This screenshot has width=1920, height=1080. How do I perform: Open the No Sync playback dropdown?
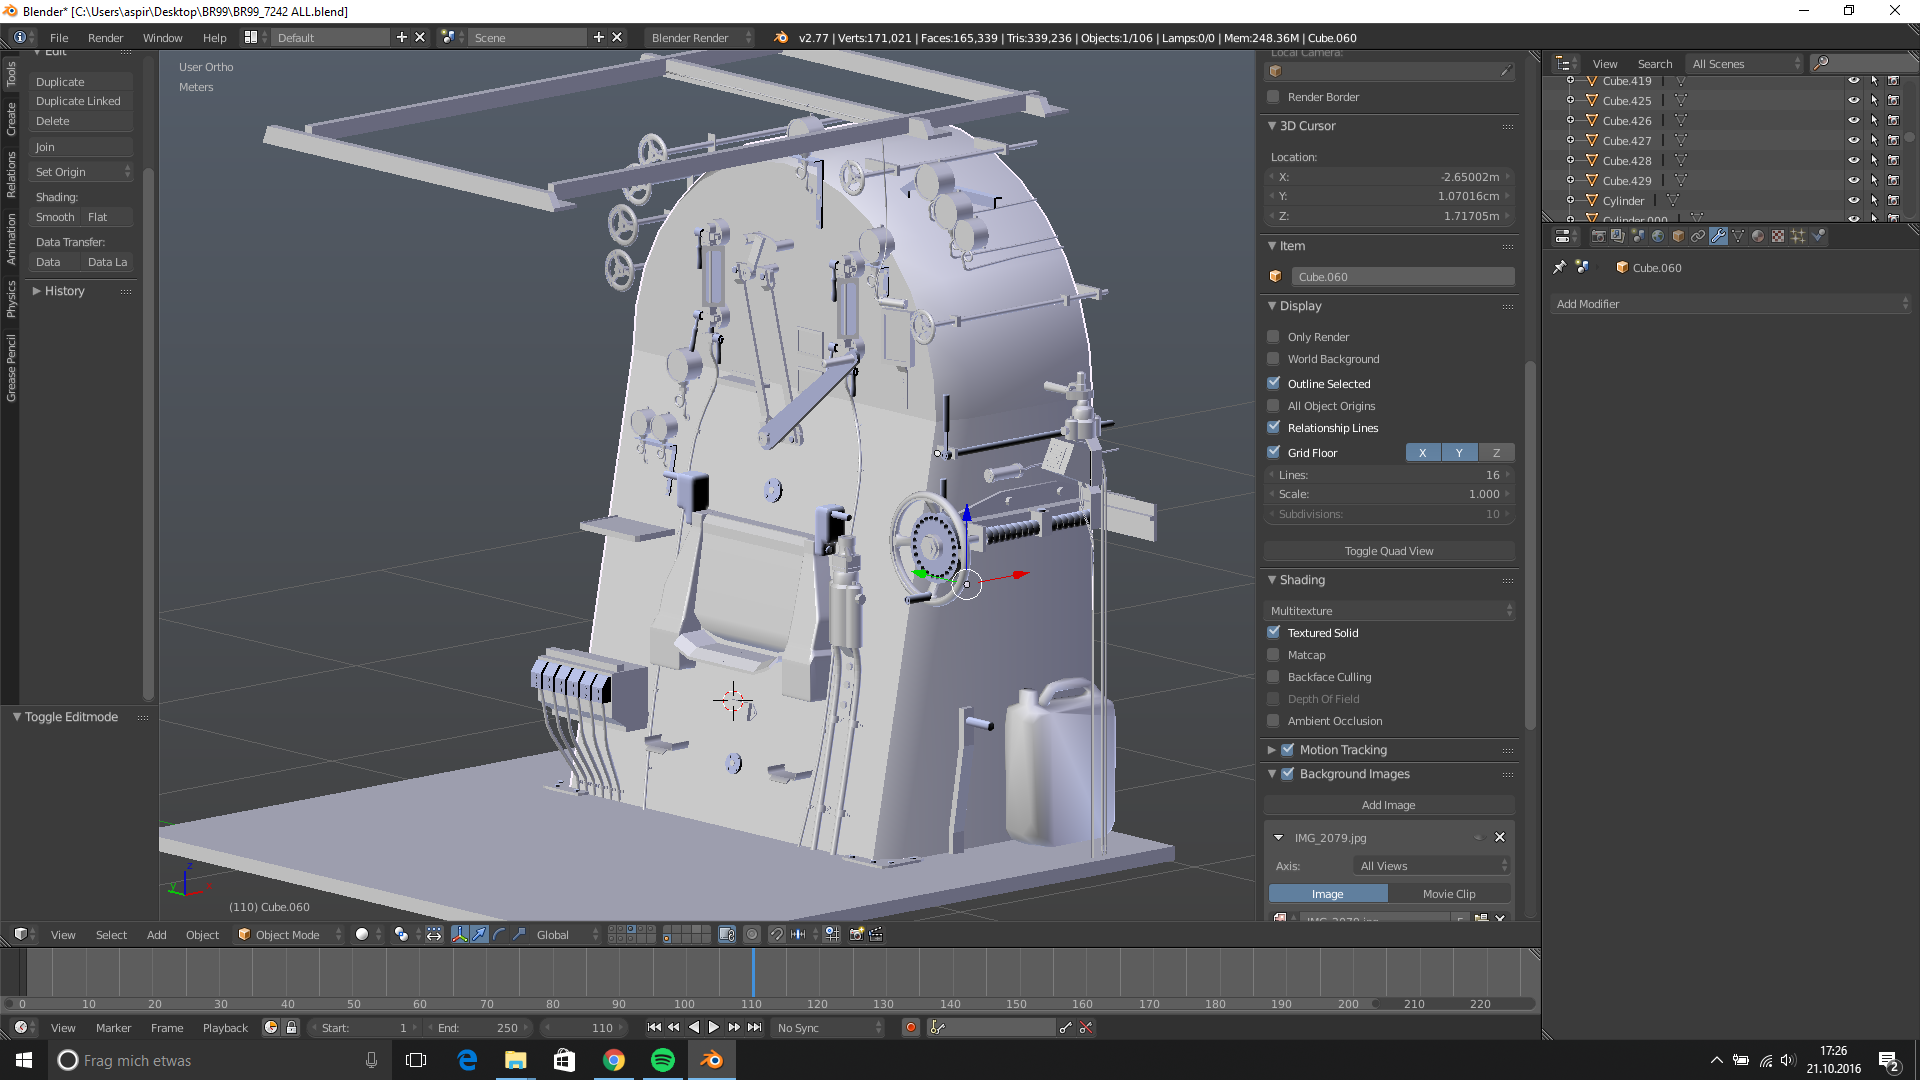pyautogui.click(x=829, y=1027)
